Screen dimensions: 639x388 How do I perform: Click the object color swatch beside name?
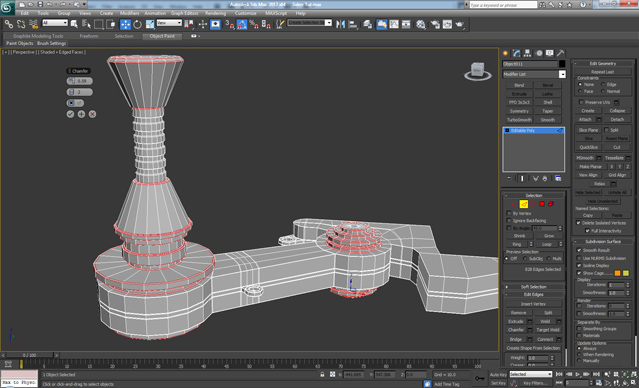pos(562,64)
